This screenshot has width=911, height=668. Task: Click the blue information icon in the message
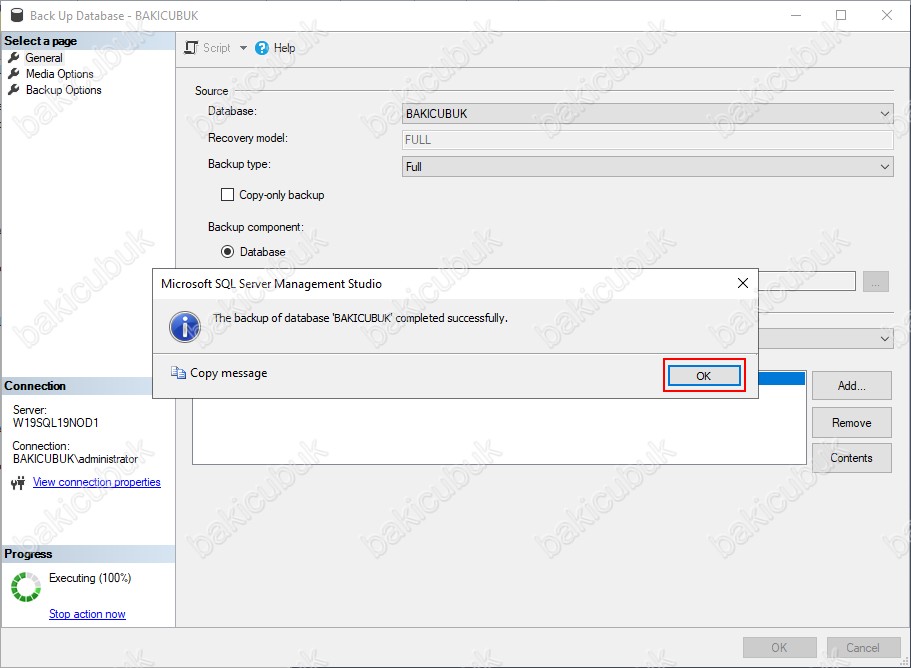pyautogui.click(x=185, y=327)
